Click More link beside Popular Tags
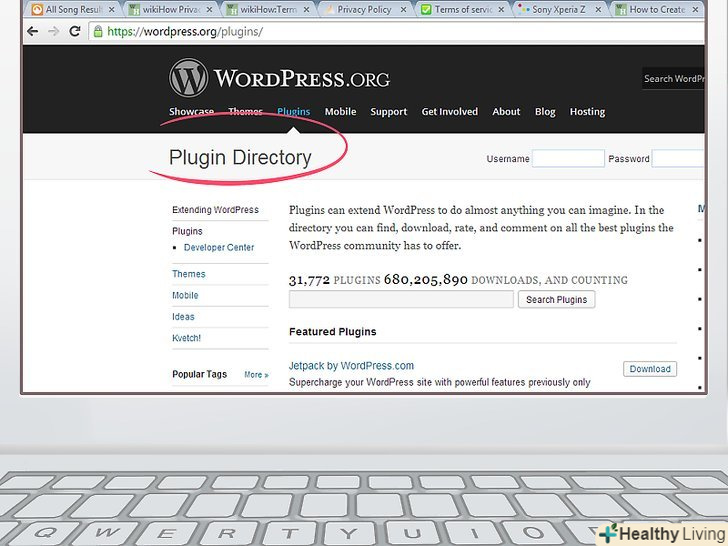 [x=256, y=375]
